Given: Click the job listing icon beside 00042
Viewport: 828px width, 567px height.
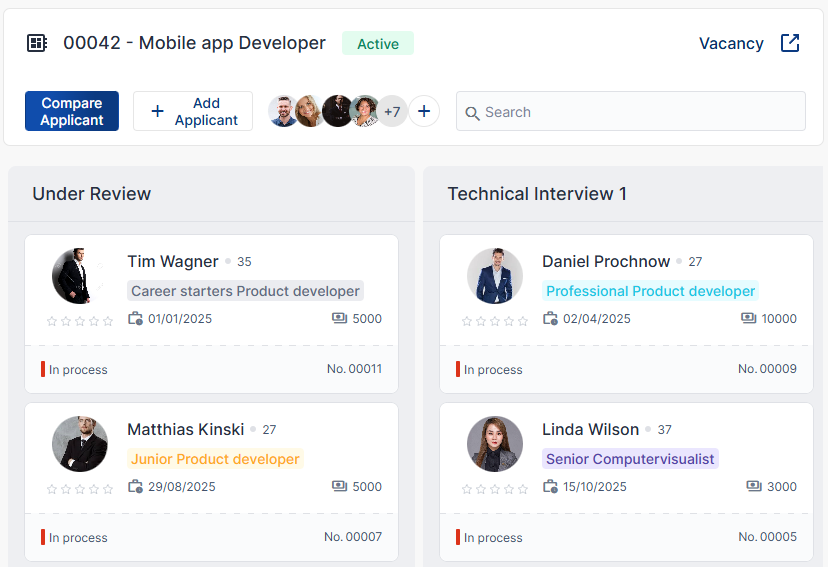Looking at the screenshot, I should point(37,43).
